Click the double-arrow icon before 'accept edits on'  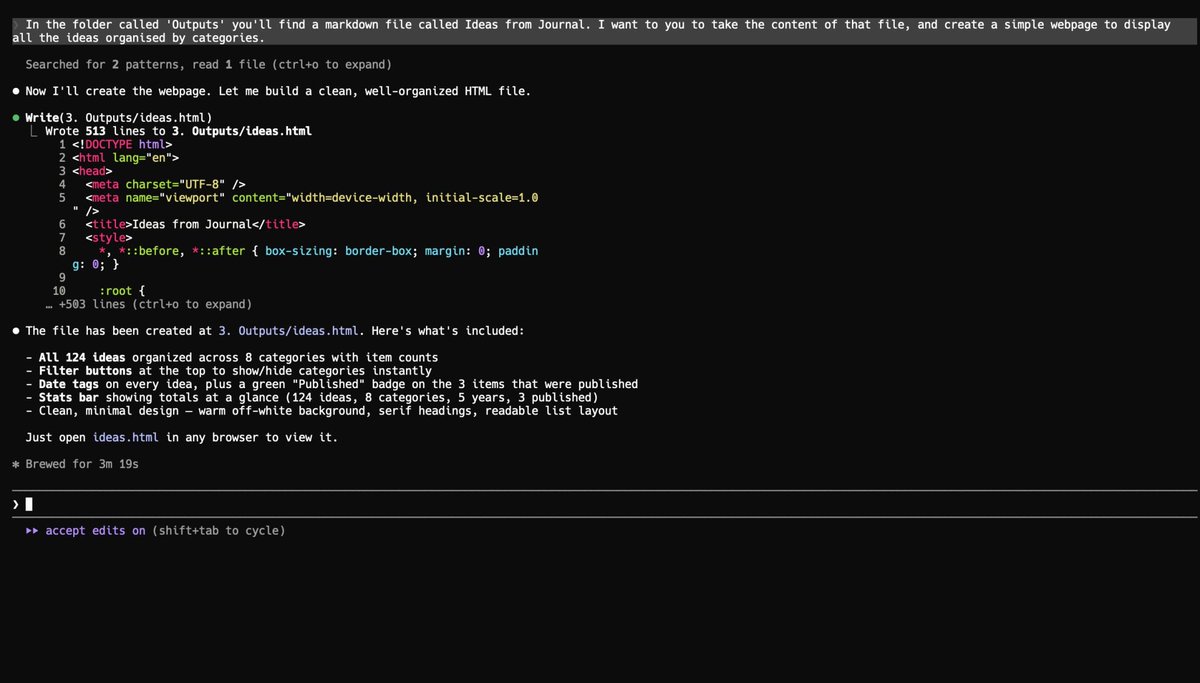(x=32, y=531)
